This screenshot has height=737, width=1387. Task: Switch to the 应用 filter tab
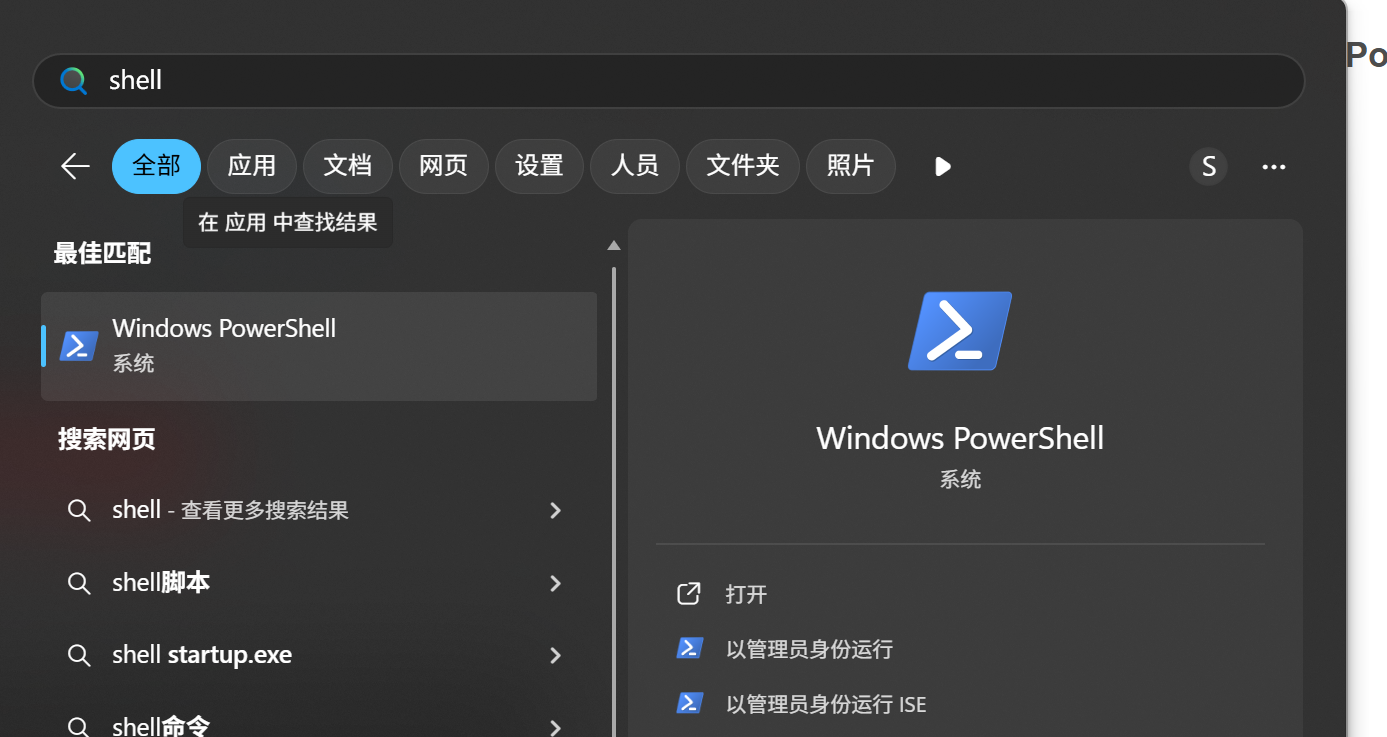[252, 166]
